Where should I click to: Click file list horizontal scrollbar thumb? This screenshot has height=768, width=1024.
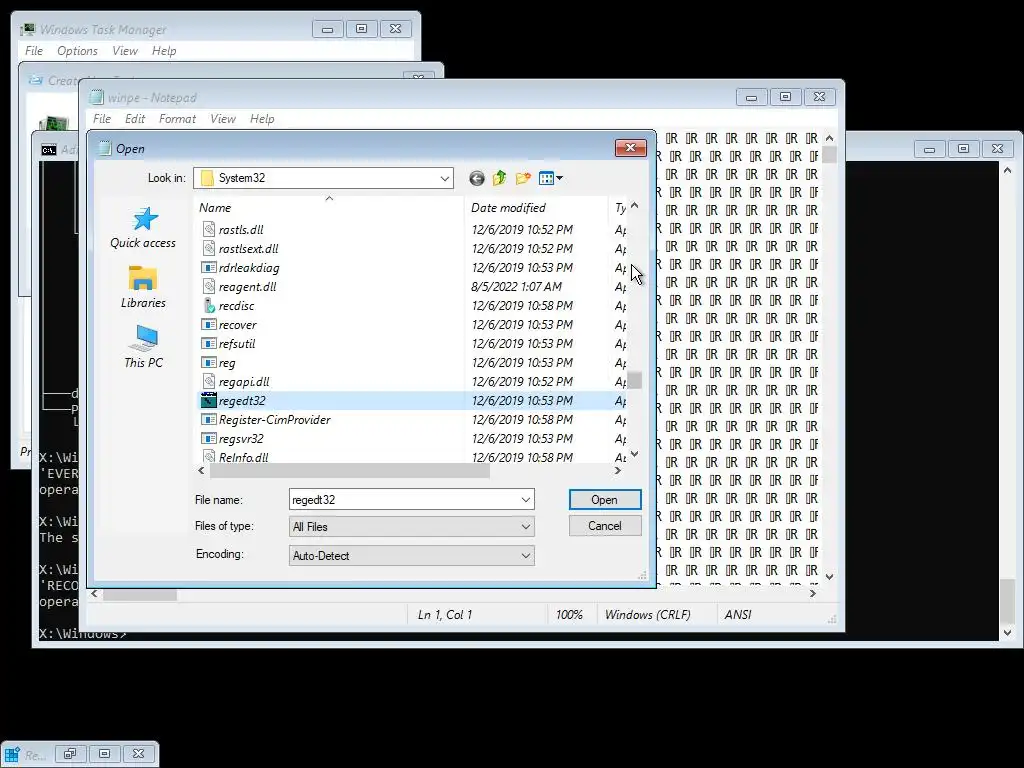(349, 470)
